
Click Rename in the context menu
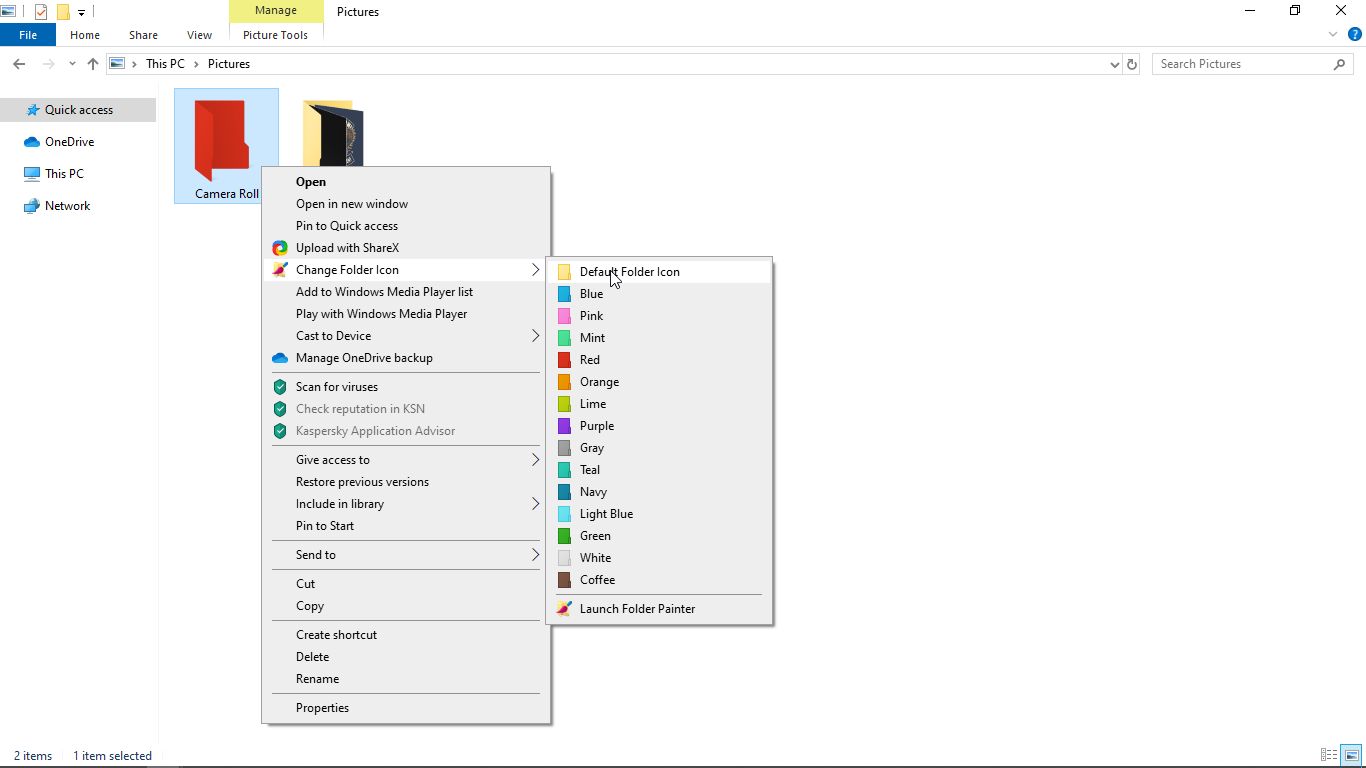point(317,679)
